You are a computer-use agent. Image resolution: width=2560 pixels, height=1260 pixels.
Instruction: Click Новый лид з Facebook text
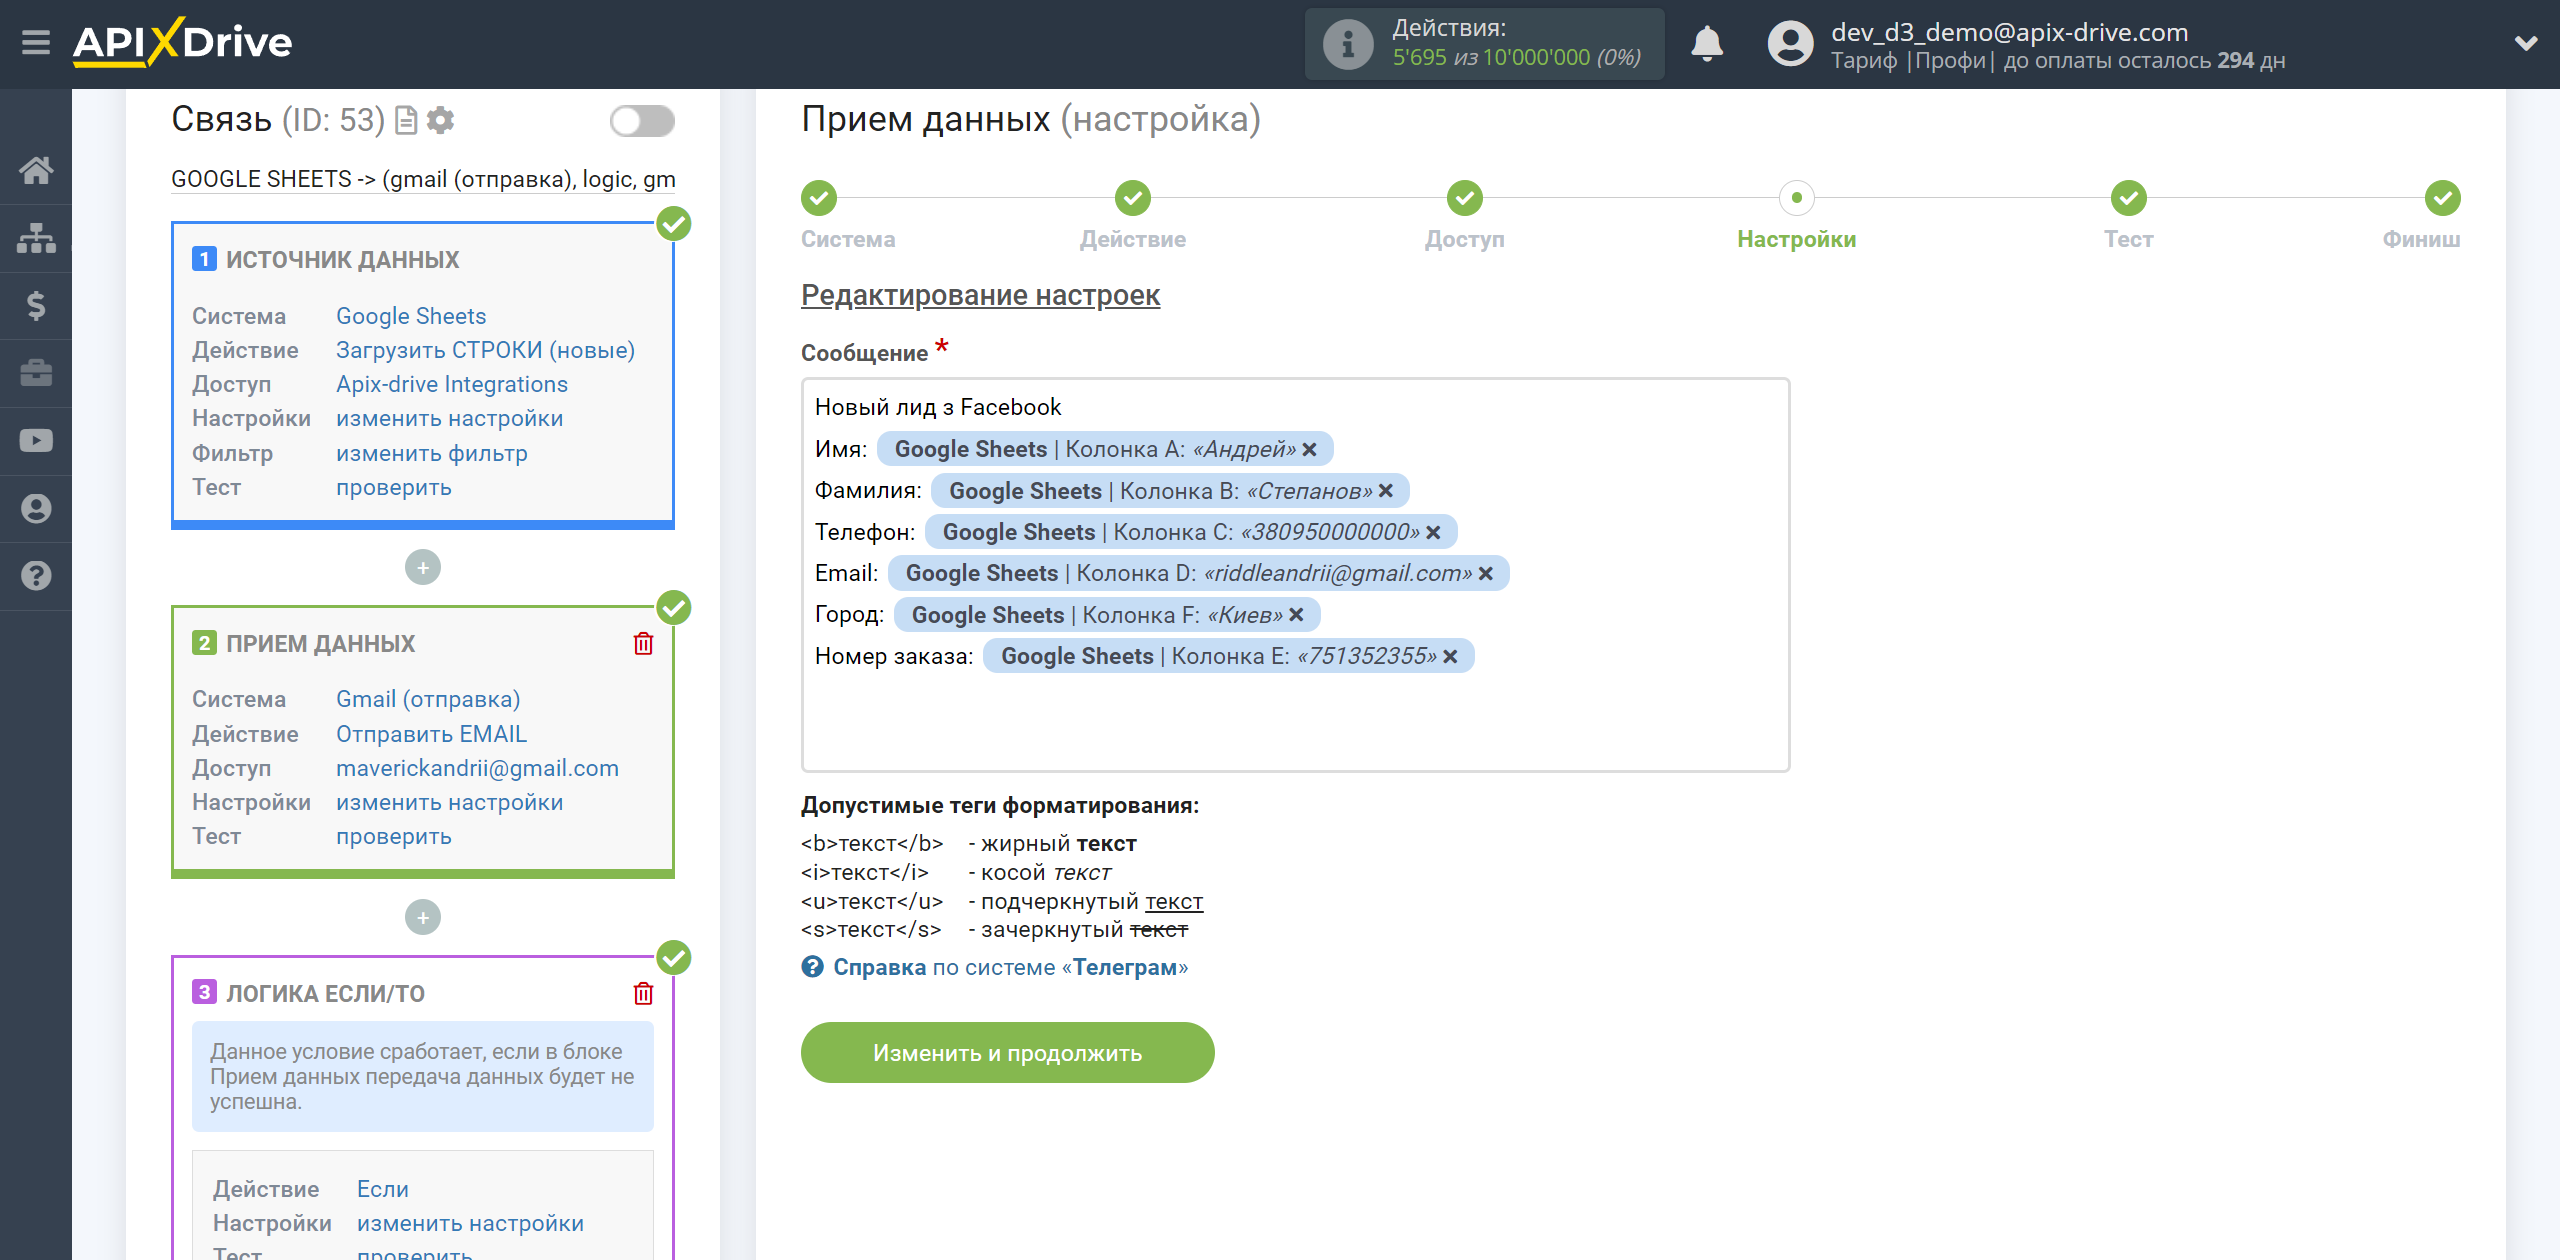coord(938,407)
